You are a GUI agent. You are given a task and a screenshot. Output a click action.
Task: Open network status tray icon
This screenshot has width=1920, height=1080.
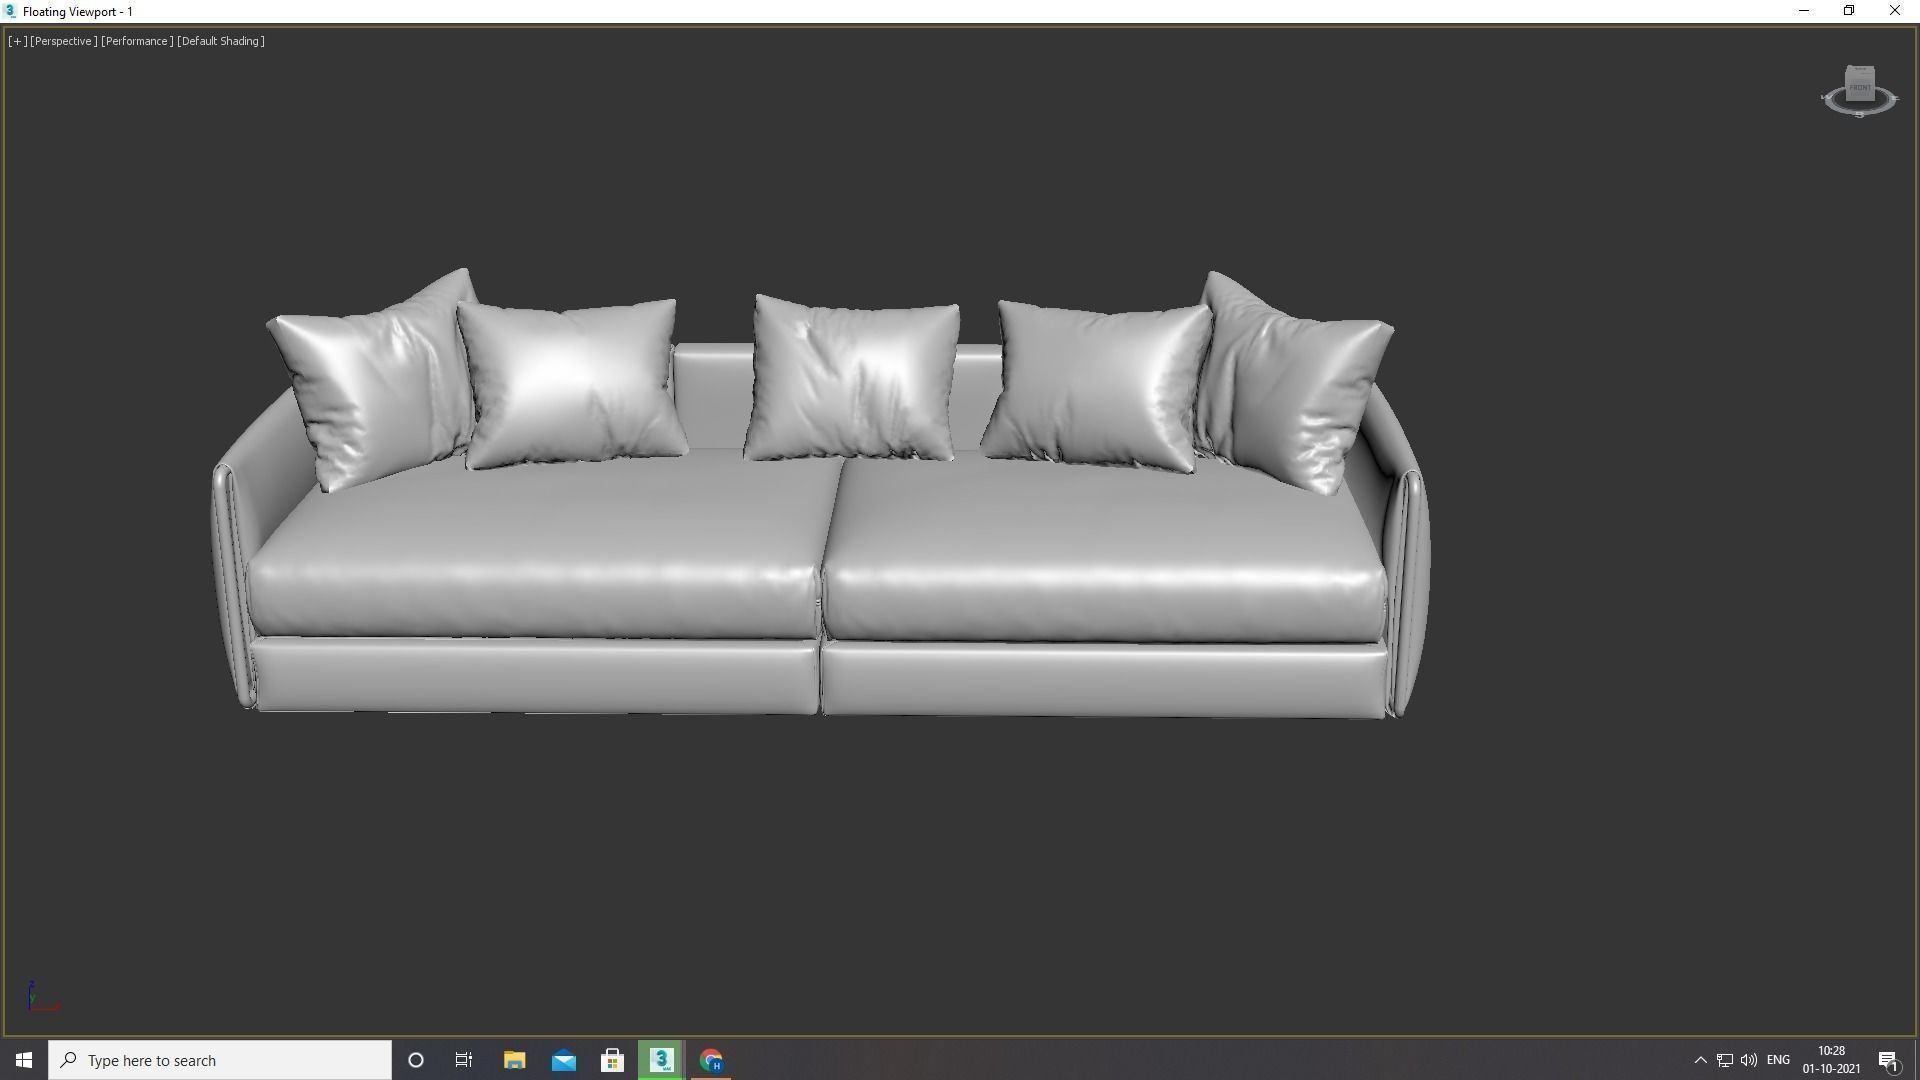tap(1725, 1060)
